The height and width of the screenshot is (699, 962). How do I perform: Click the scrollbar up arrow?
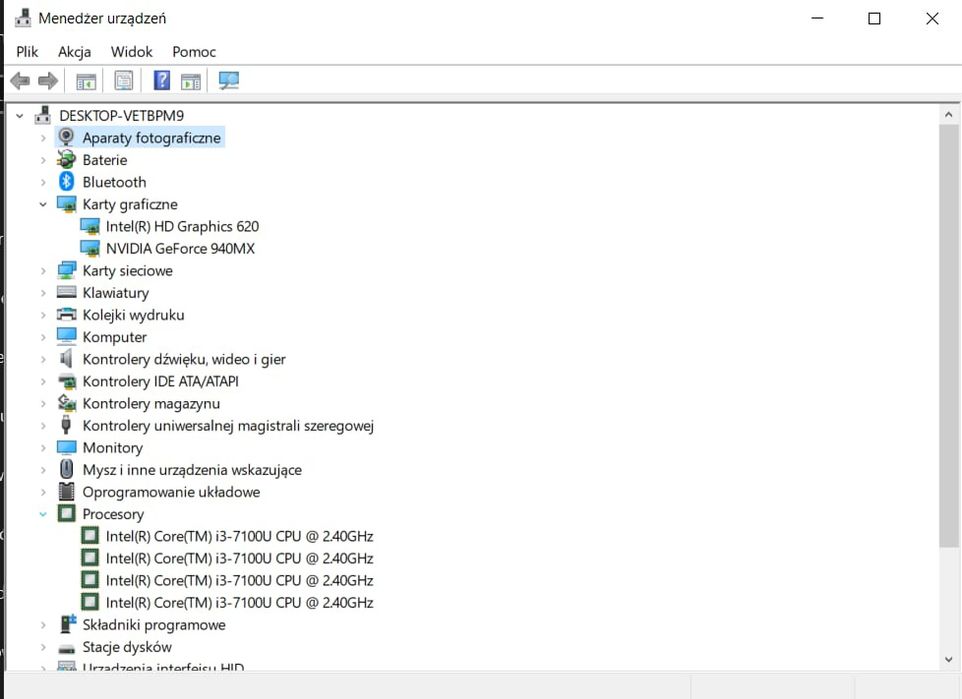pyautogui.click(x=948, y=115)
